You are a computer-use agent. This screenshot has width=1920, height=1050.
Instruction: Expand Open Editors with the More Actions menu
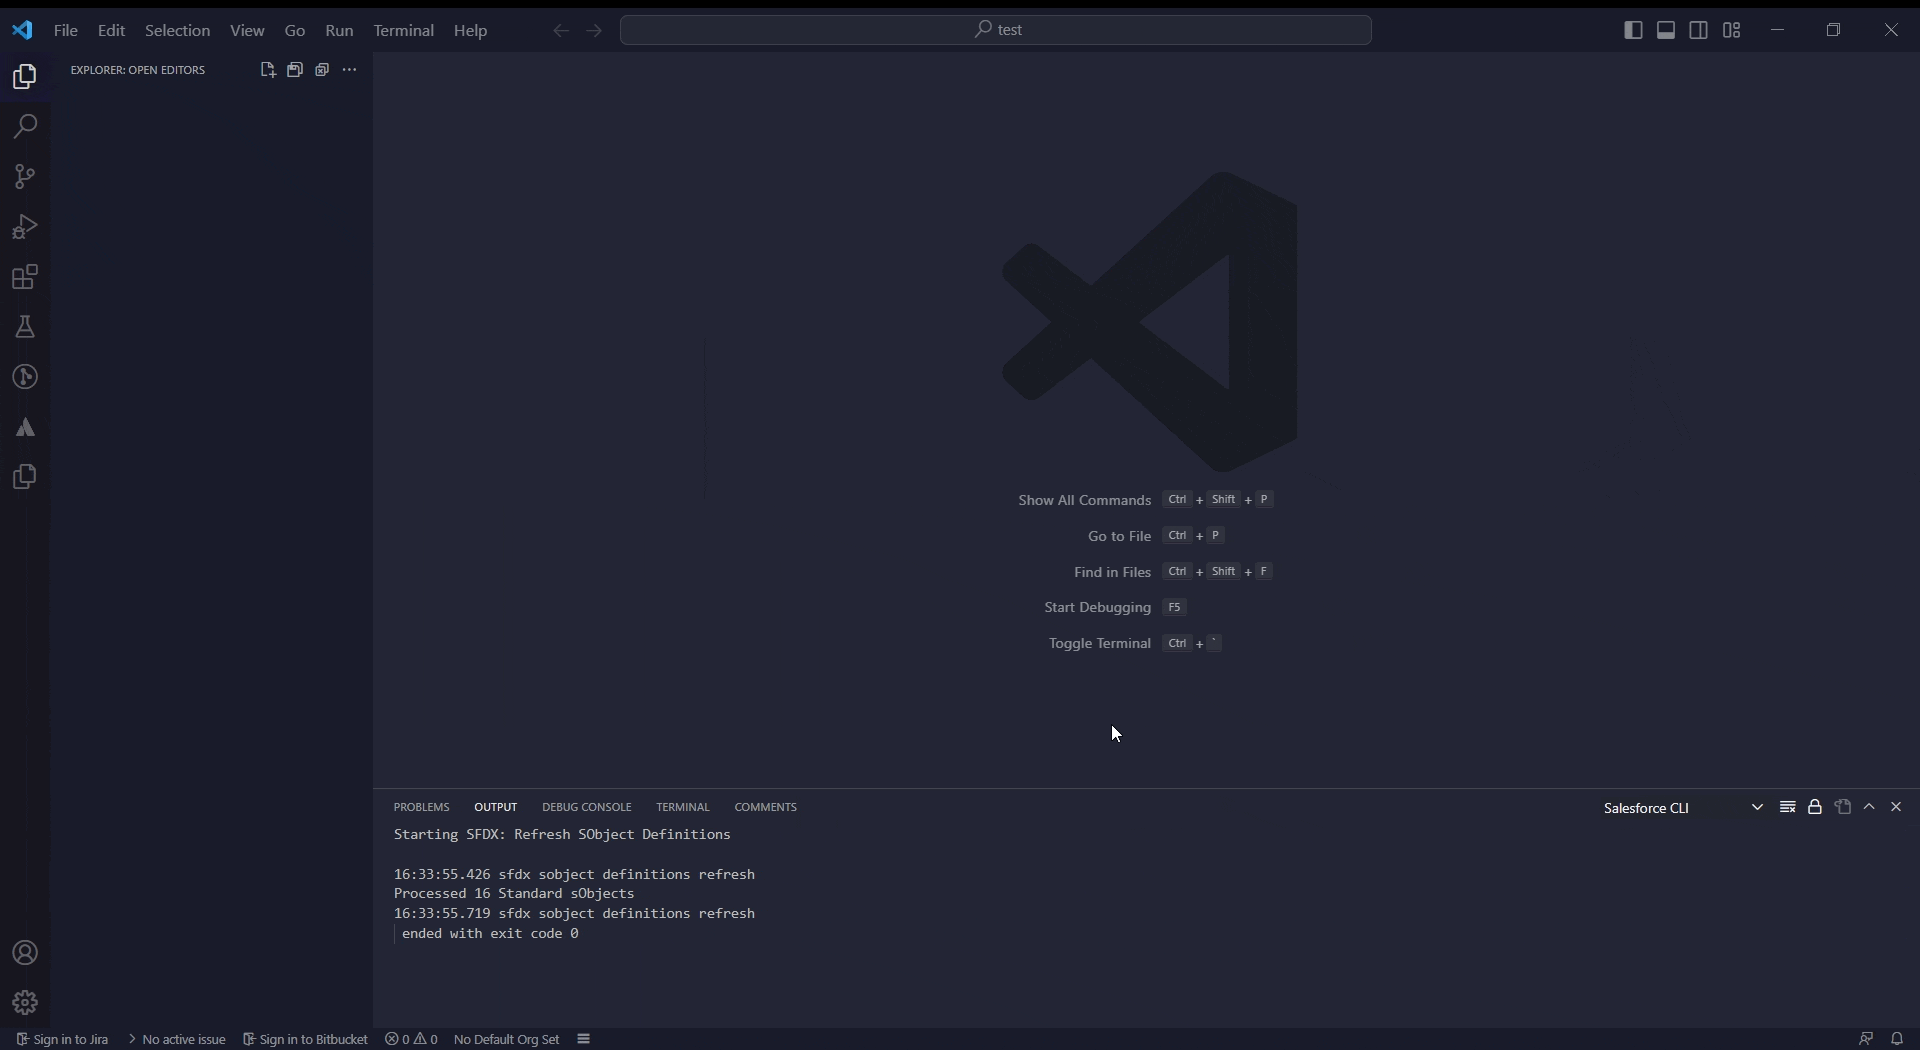[x=349, y=69]
